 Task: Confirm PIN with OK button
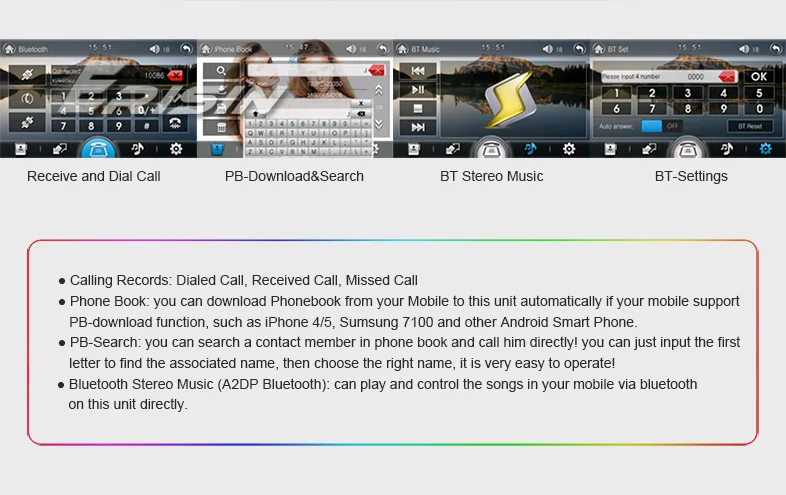[x=758, y=76]
